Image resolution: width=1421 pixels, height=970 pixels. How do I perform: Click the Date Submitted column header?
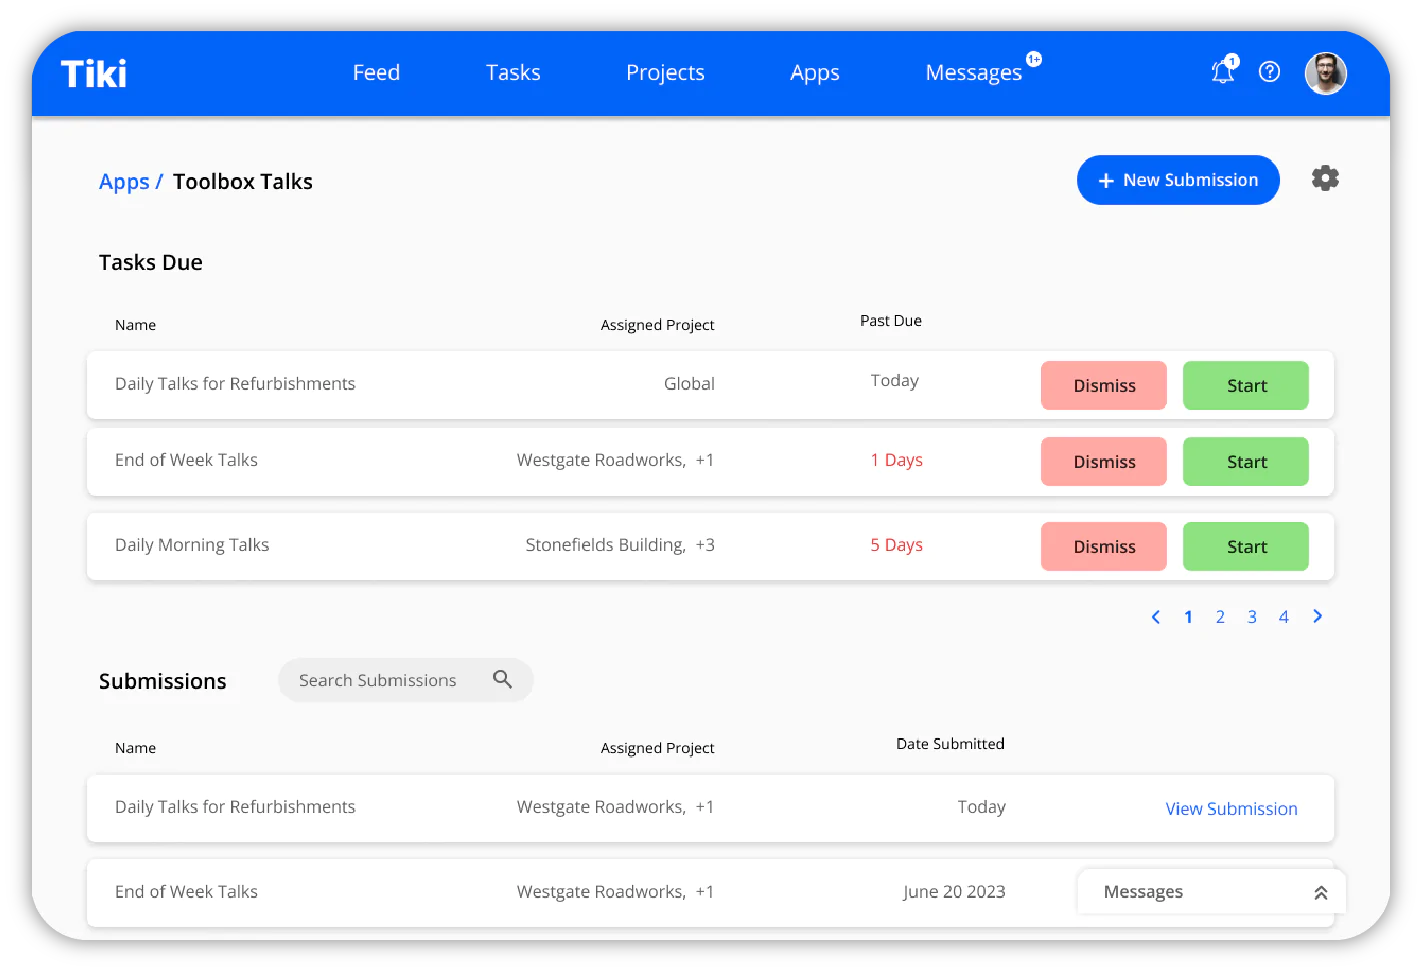[x=950, y=744]
